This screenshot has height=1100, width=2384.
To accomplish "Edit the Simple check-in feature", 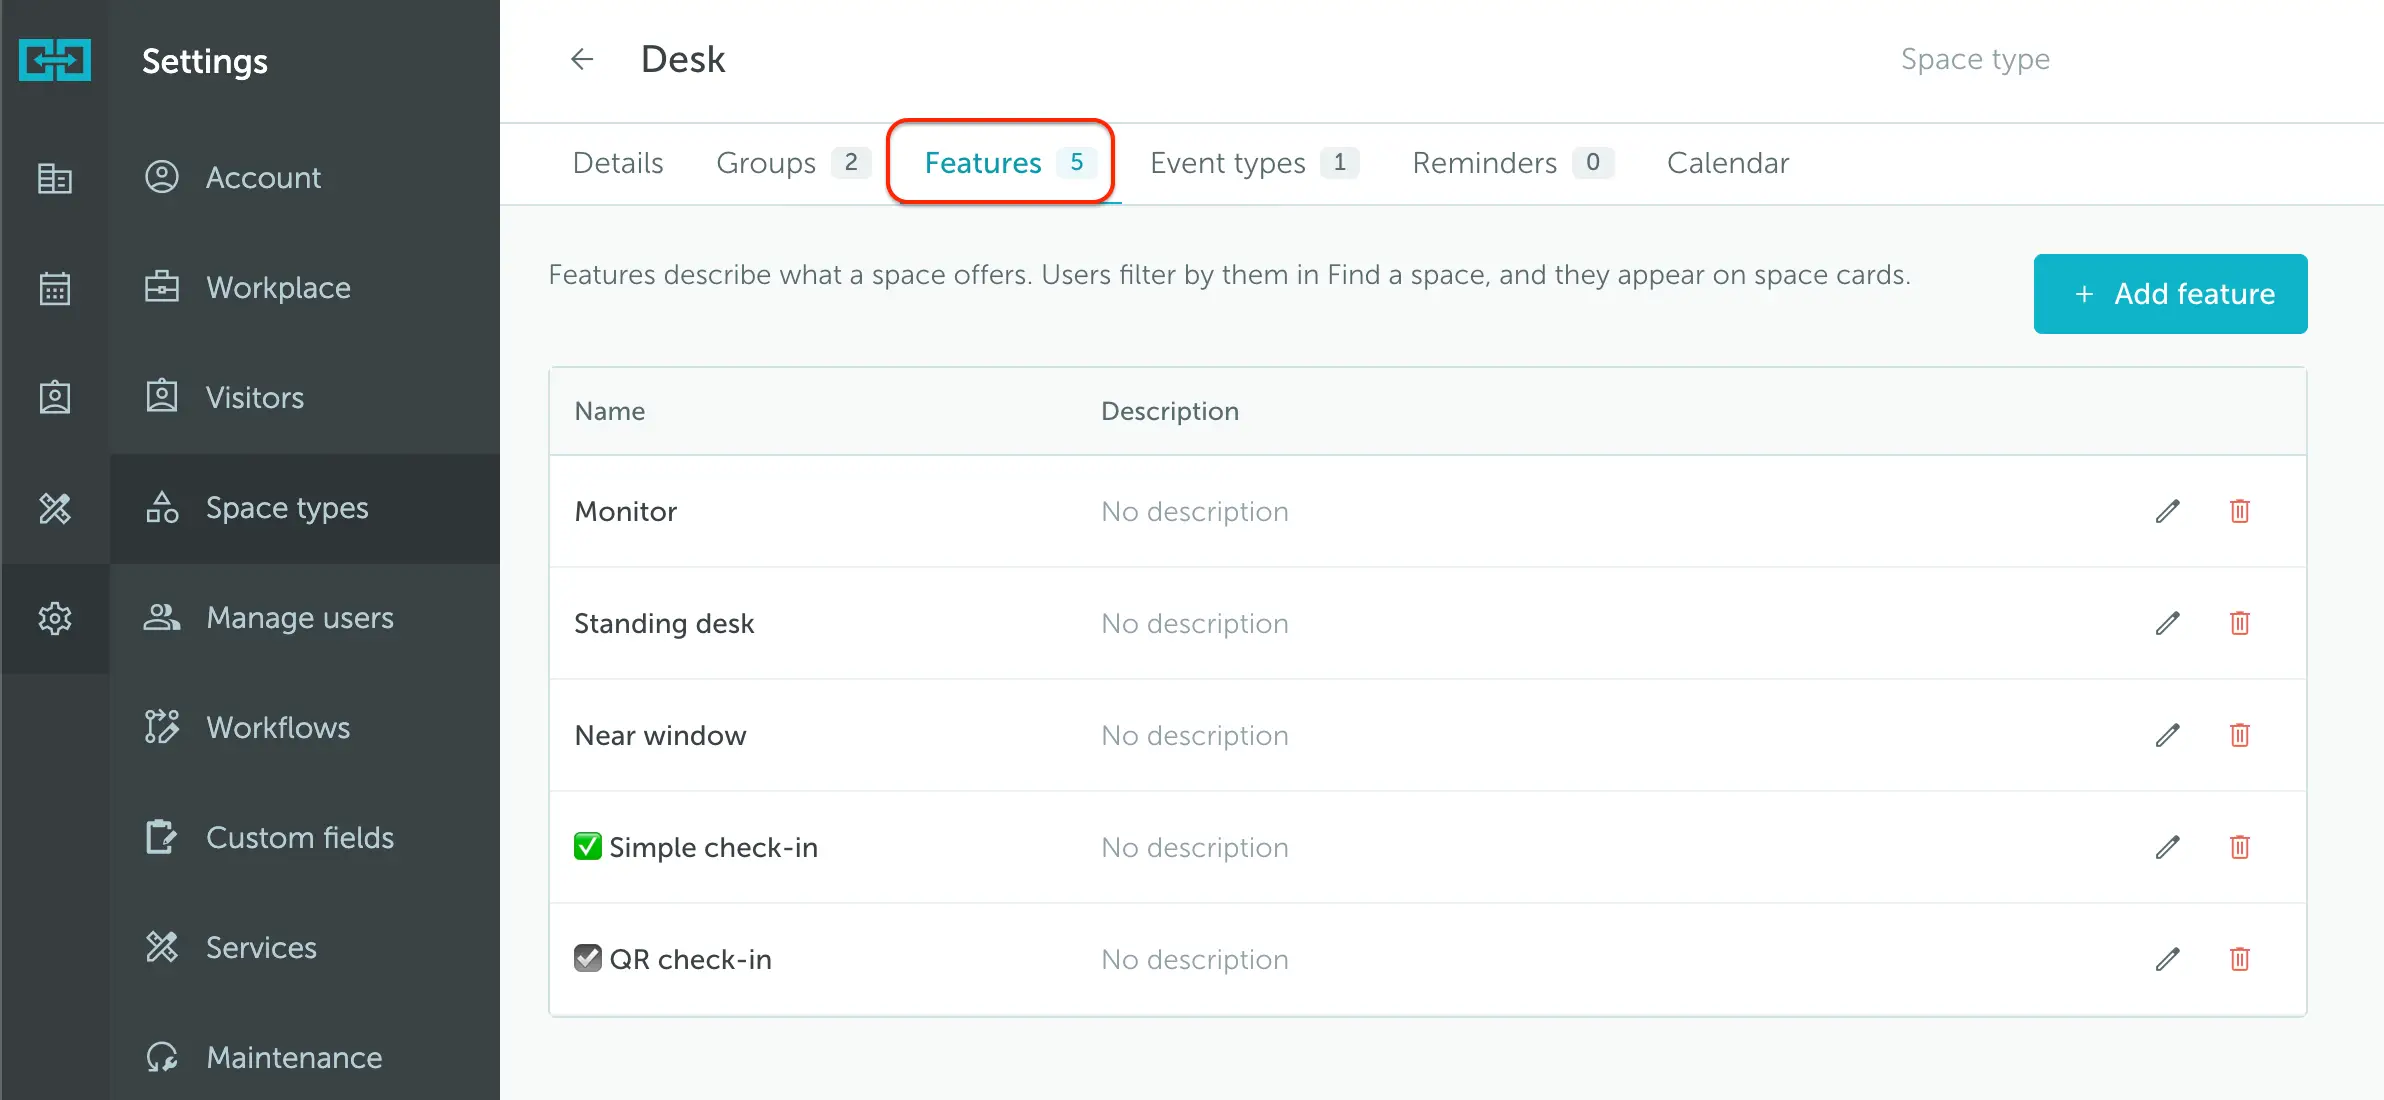I will (2167, 847).
